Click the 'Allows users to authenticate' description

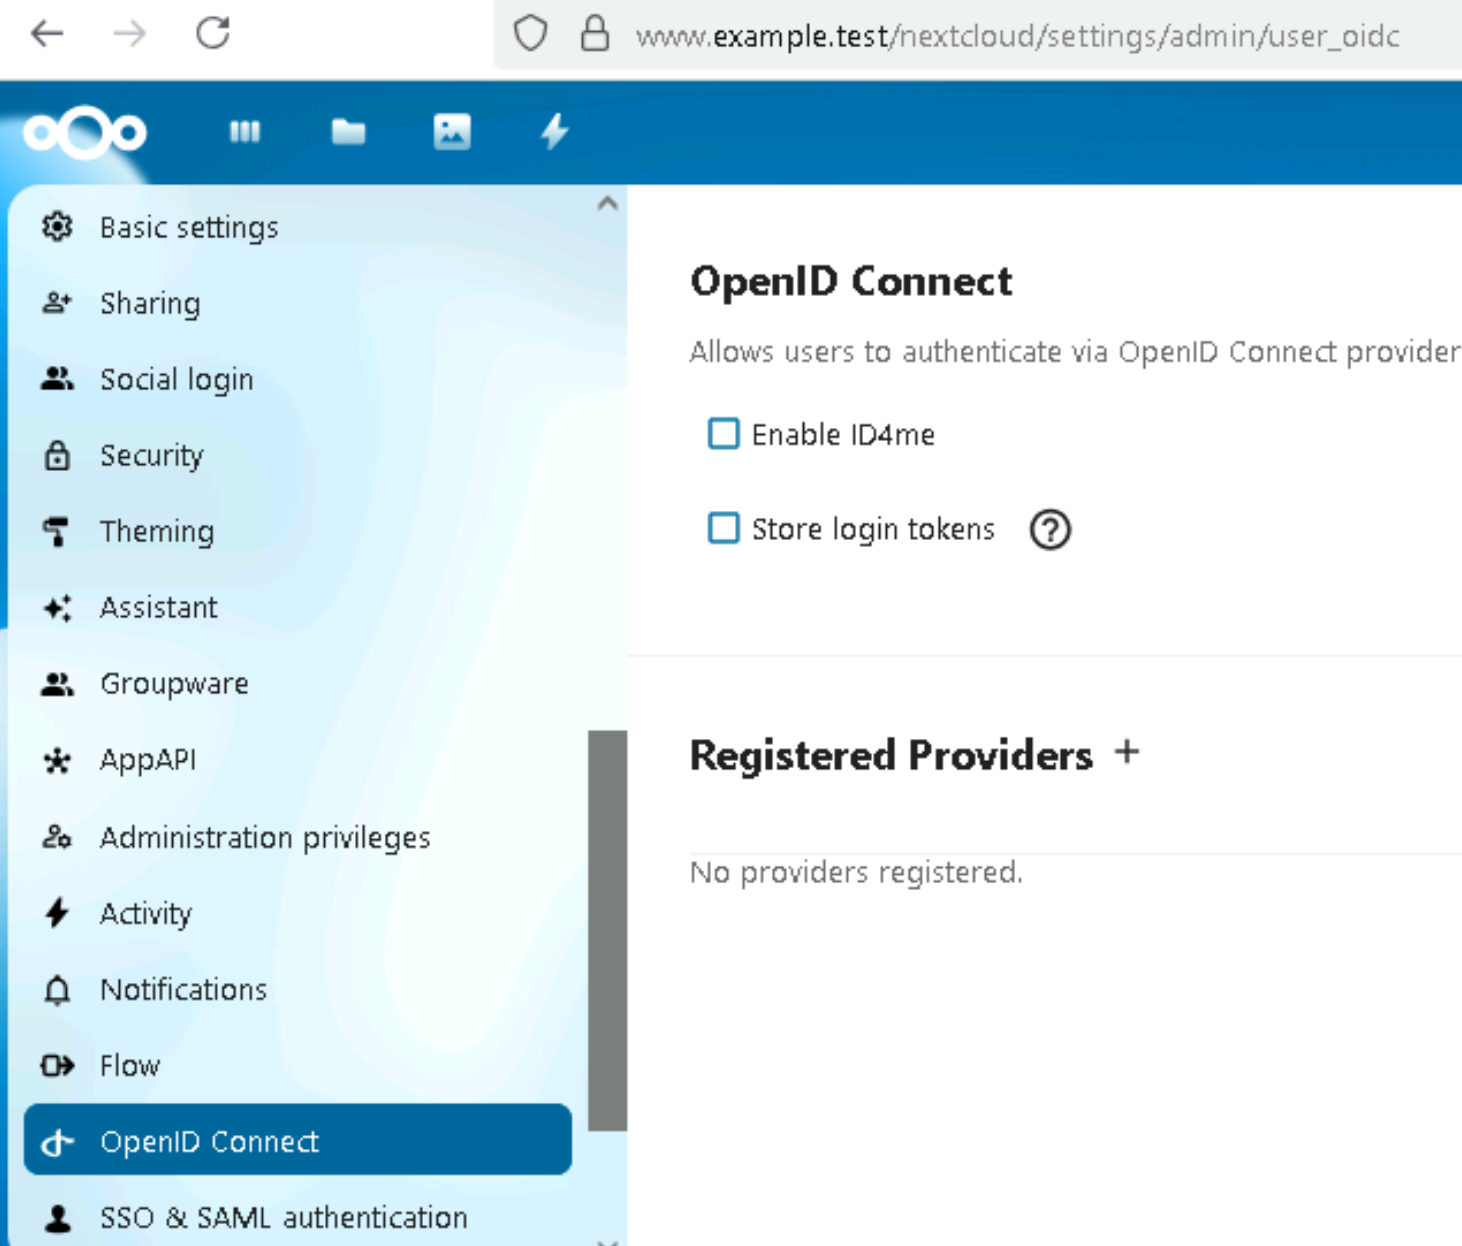1075,352
